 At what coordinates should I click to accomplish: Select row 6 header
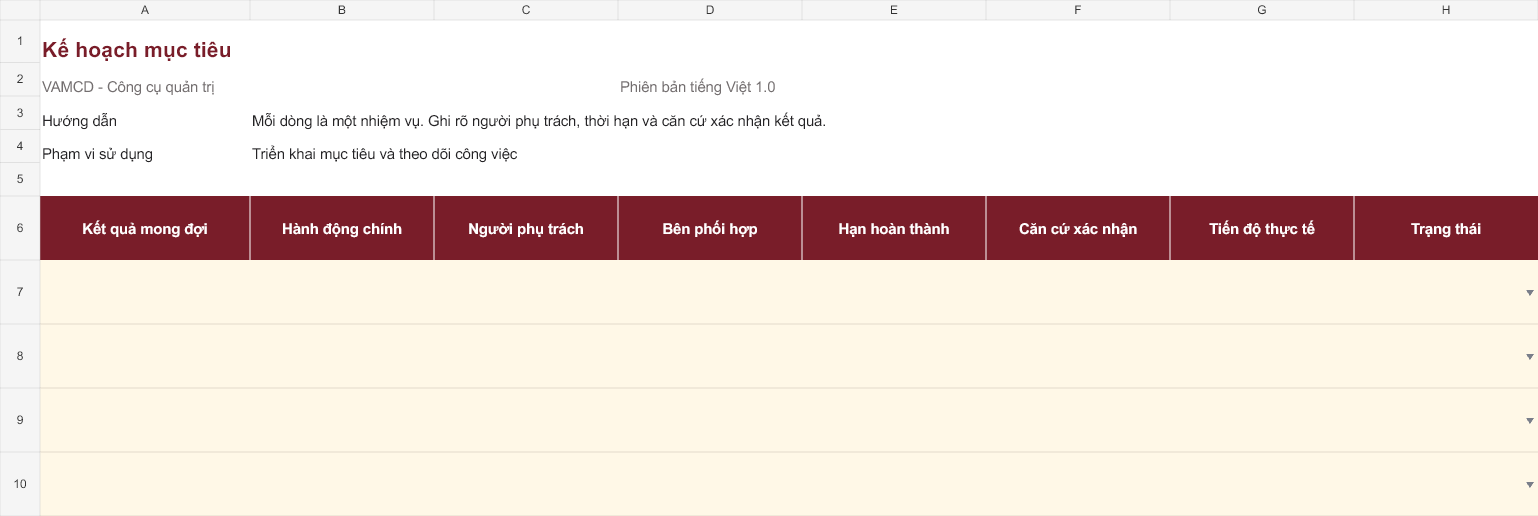click(x=20, y=228)
